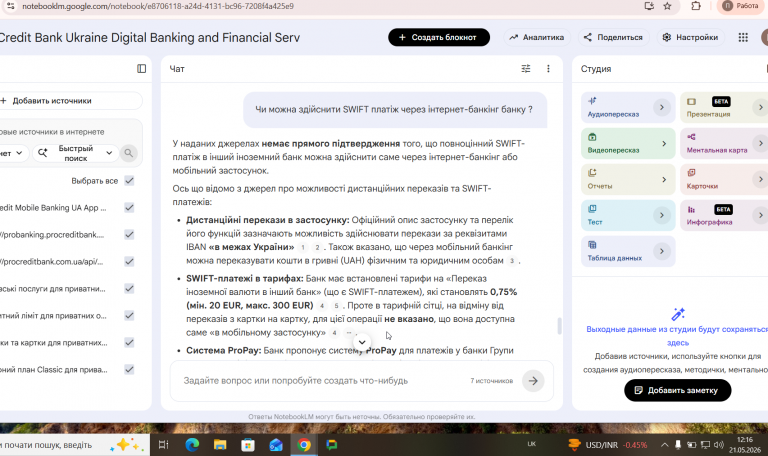This screenshot has width=768, height=456.
Task: Open Task View on taskbar
Action: pos(164,445)
